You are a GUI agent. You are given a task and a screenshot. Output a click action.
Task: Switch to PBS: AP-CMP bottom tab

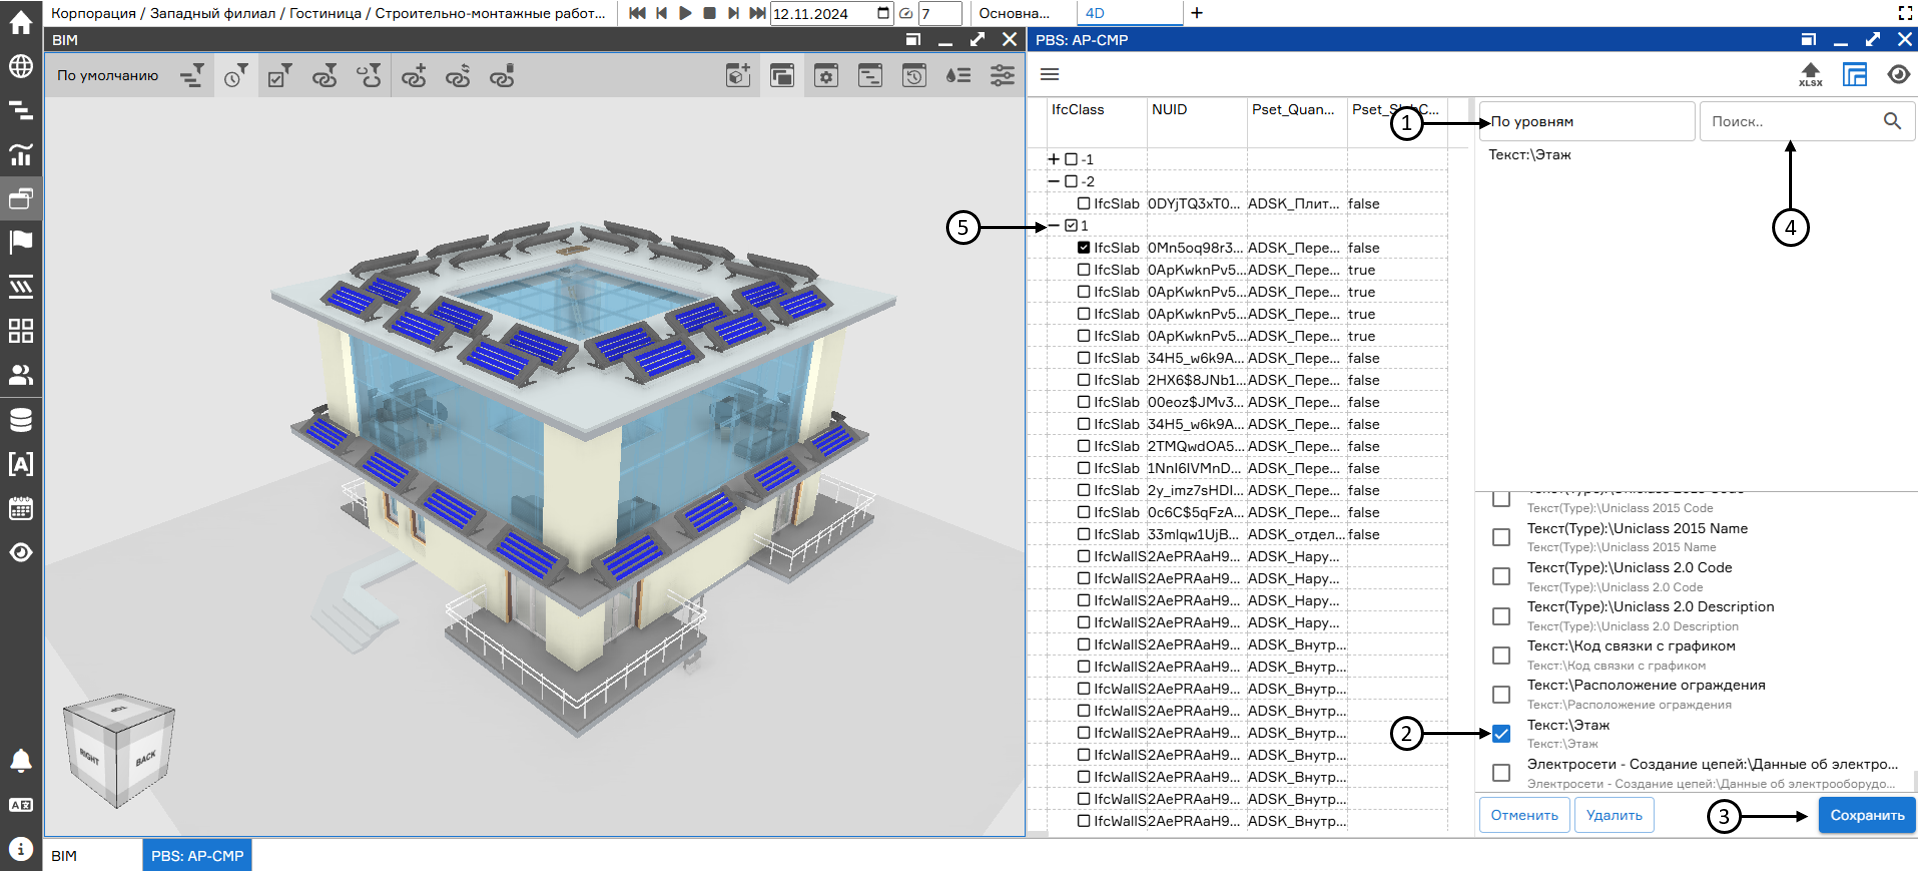tap(197, 856)
